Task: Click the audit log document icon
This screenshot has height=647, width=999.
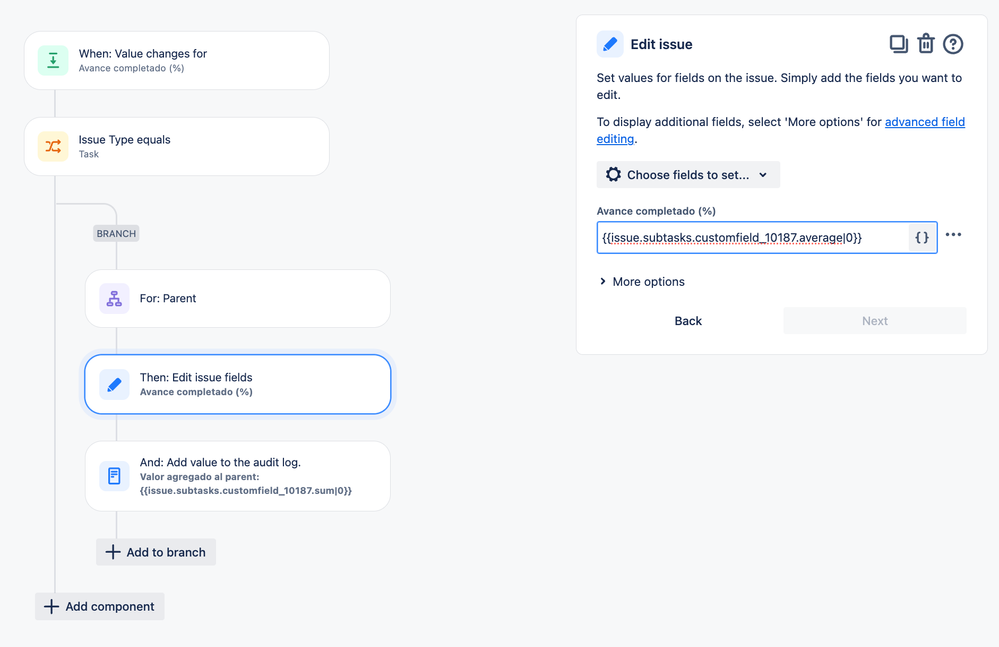Action: tap(114, 476)
